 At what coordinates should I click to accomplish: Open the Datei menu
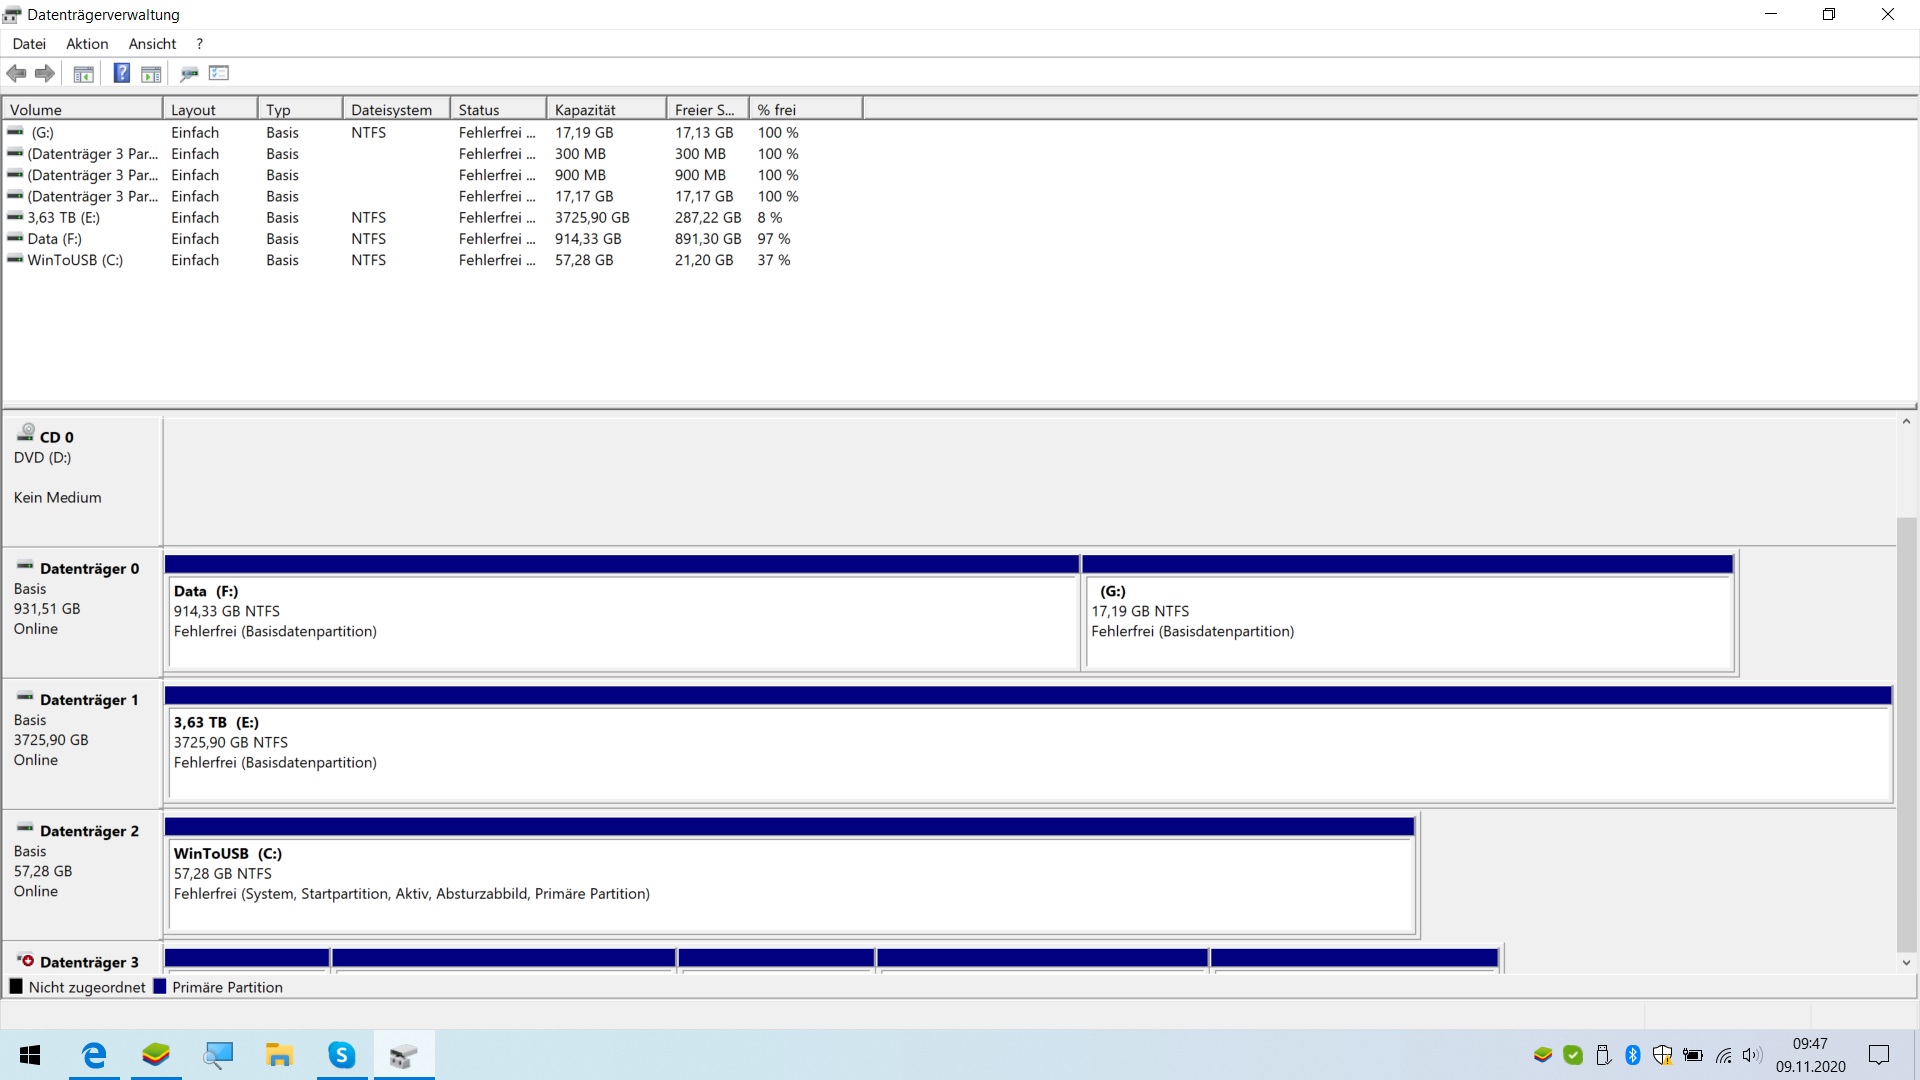29,44
